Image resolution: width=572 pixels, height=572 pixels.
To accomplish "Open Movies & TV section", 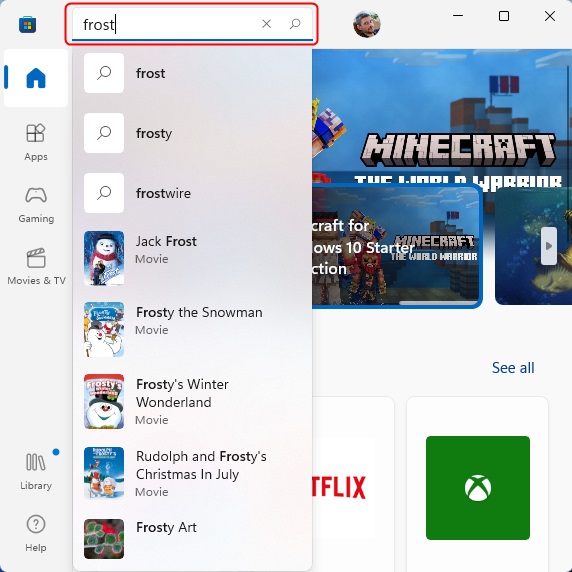I will (x=36, y=267).
